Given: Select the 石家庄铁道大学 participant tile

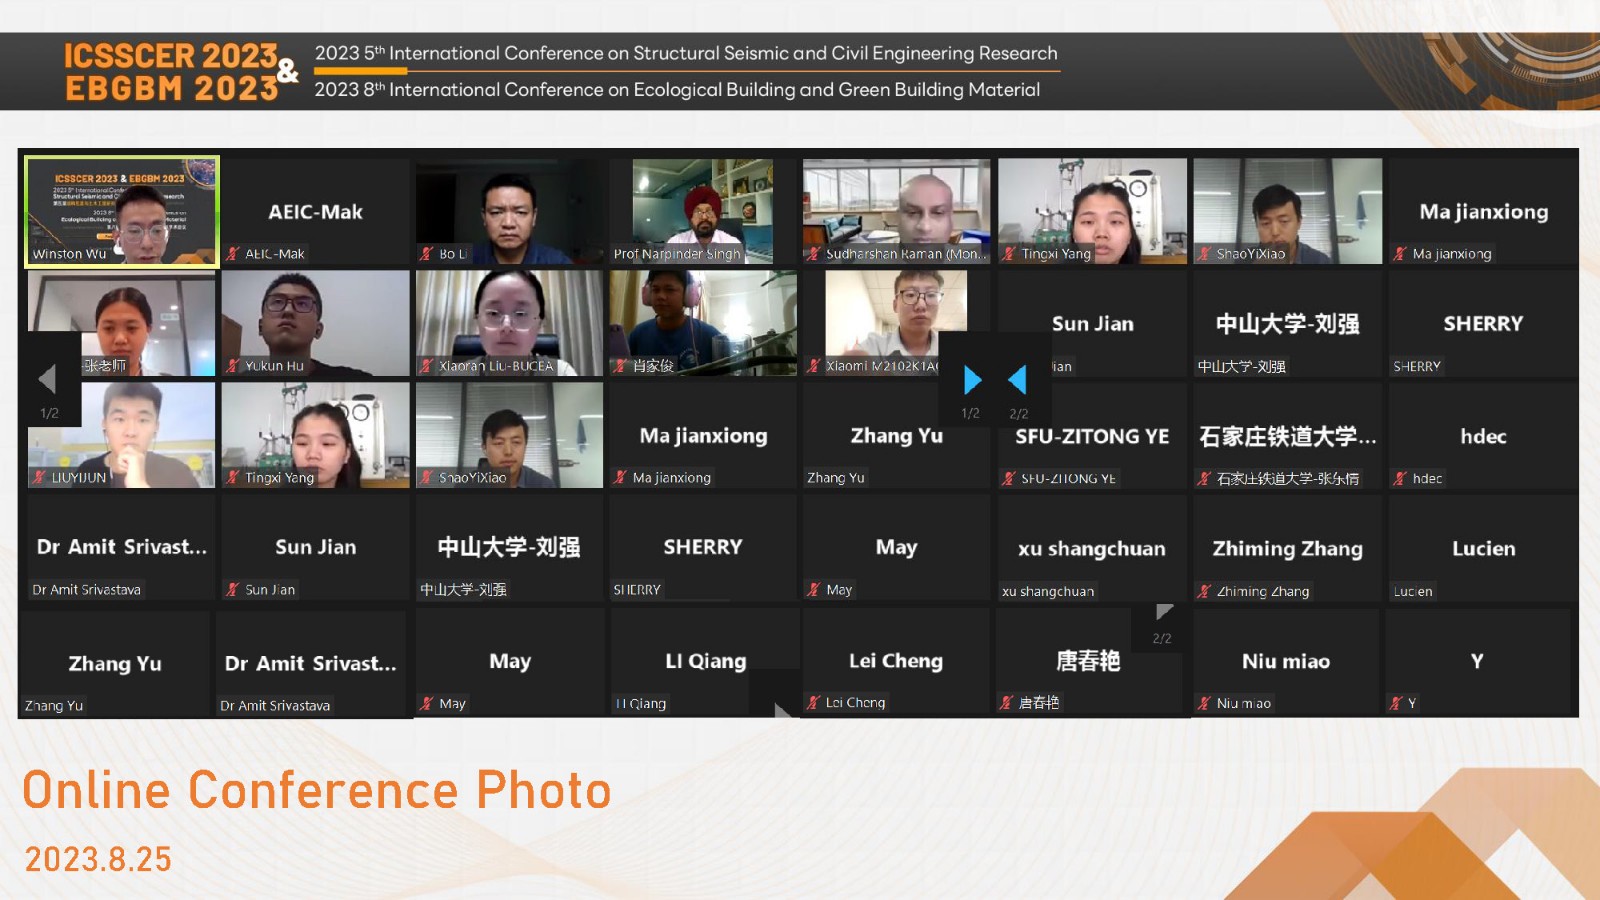Looking at the screenshot, I should pyautogui.click(x=1287, y=436).
